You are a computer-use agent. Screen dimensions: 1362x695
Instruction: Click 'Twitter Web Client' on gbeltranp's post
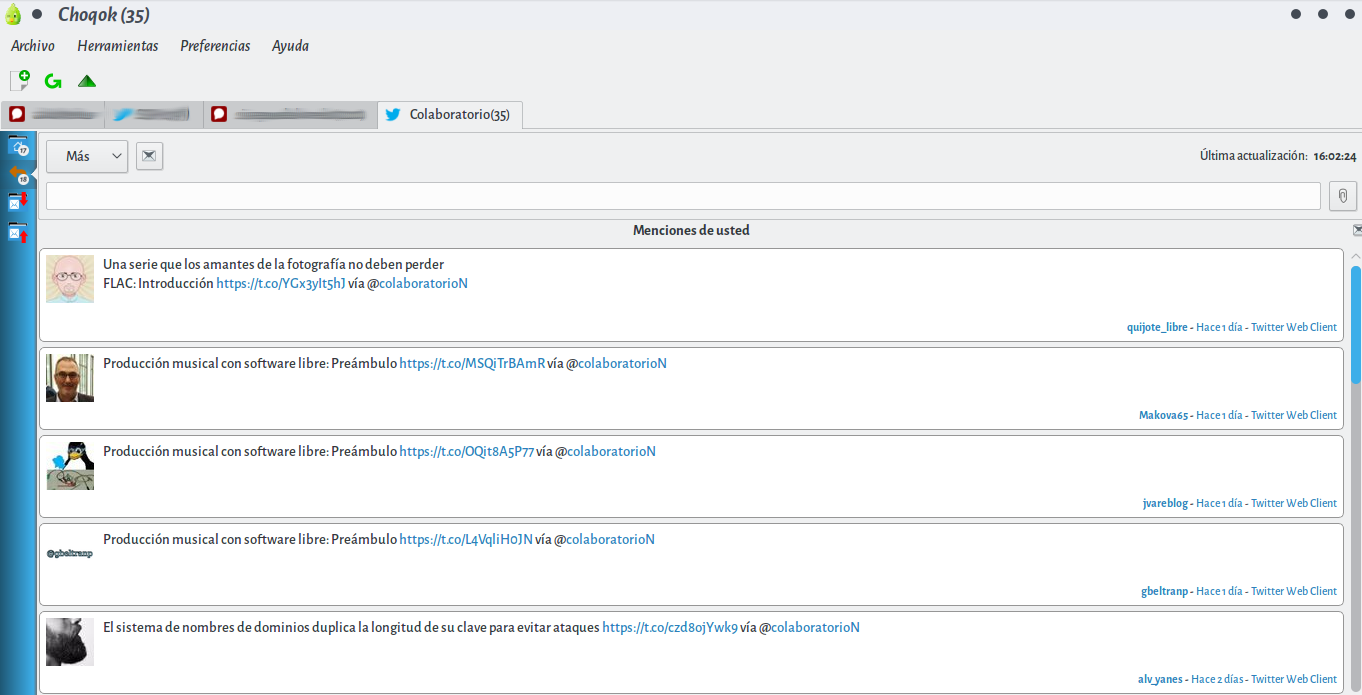click(1294, 591)
